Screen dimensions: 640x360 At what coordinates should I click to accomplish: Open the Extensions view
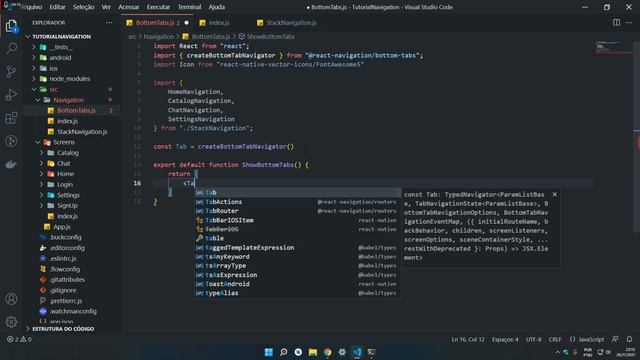tap(11, 118)
